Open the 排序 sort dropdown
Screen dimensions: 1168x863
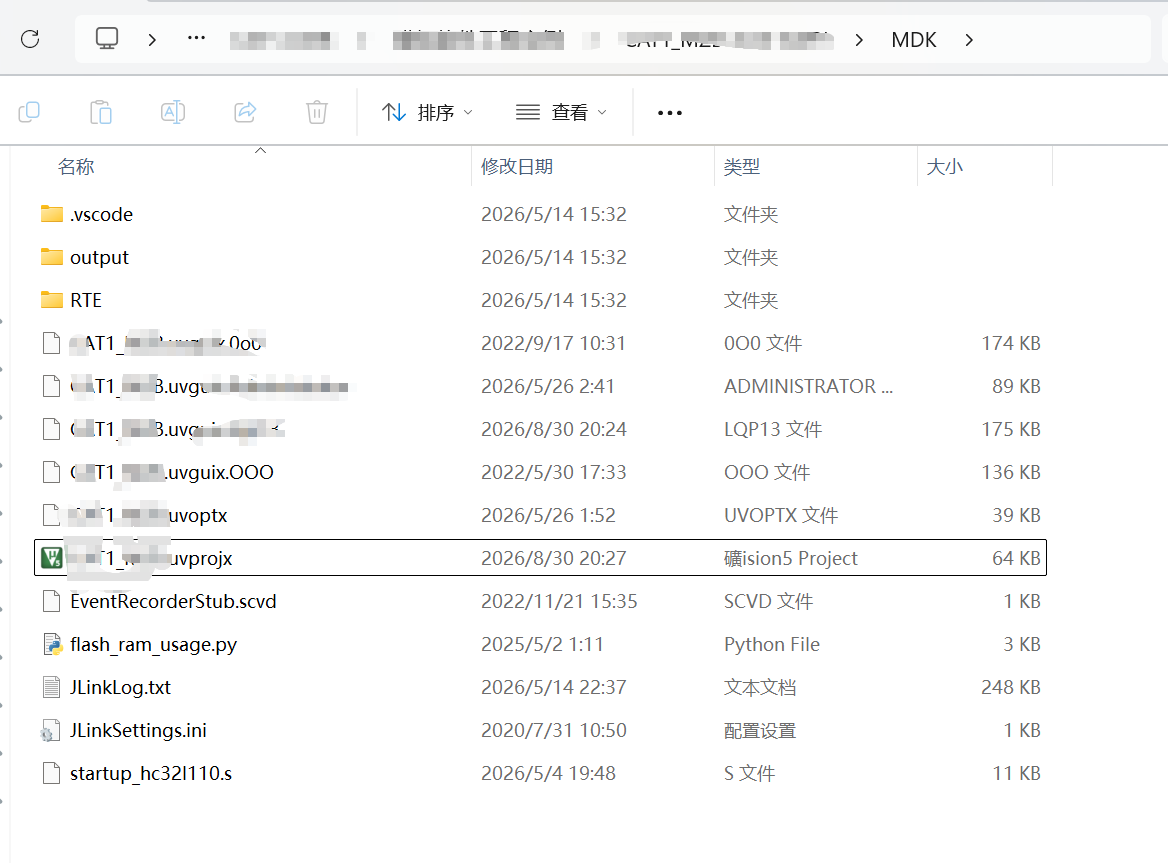click(x=427, y=112)
